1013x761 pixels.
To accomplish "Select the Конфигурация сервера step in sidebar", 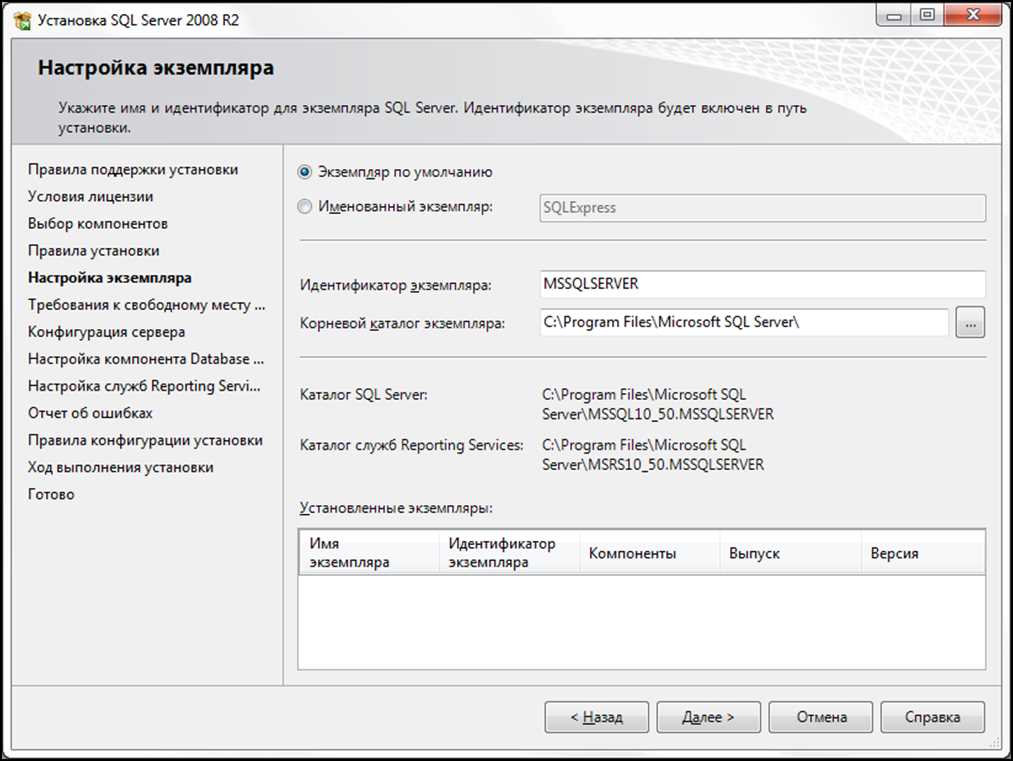I will (106, 332).
